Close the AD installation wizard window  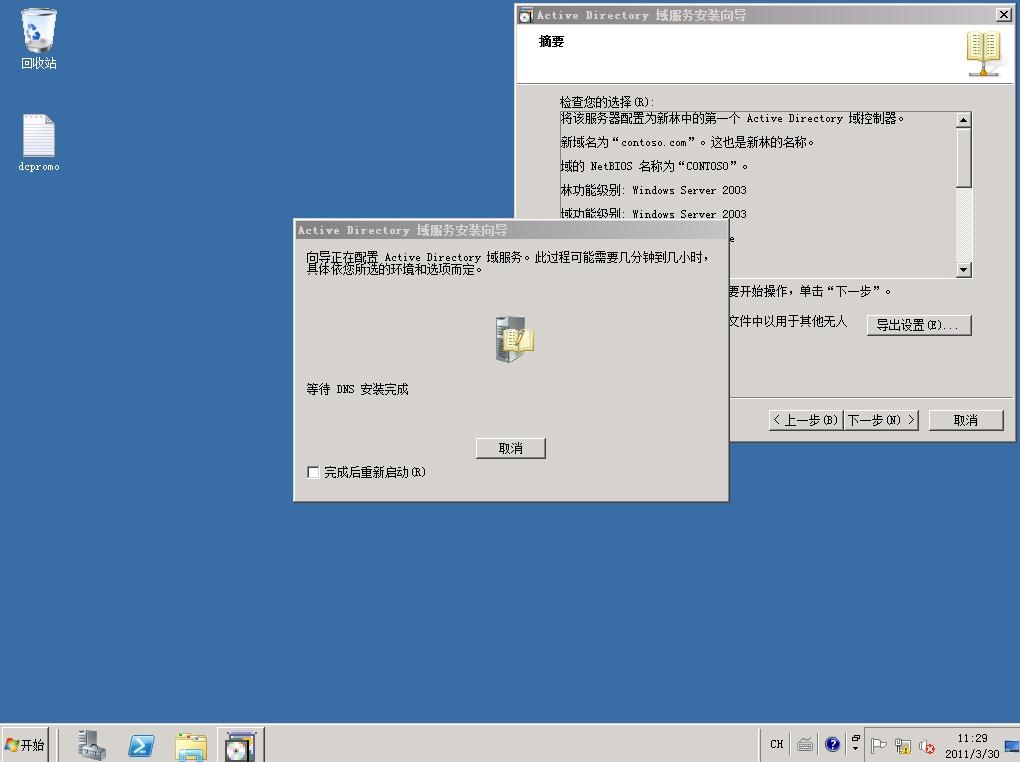pos(1004,14)
